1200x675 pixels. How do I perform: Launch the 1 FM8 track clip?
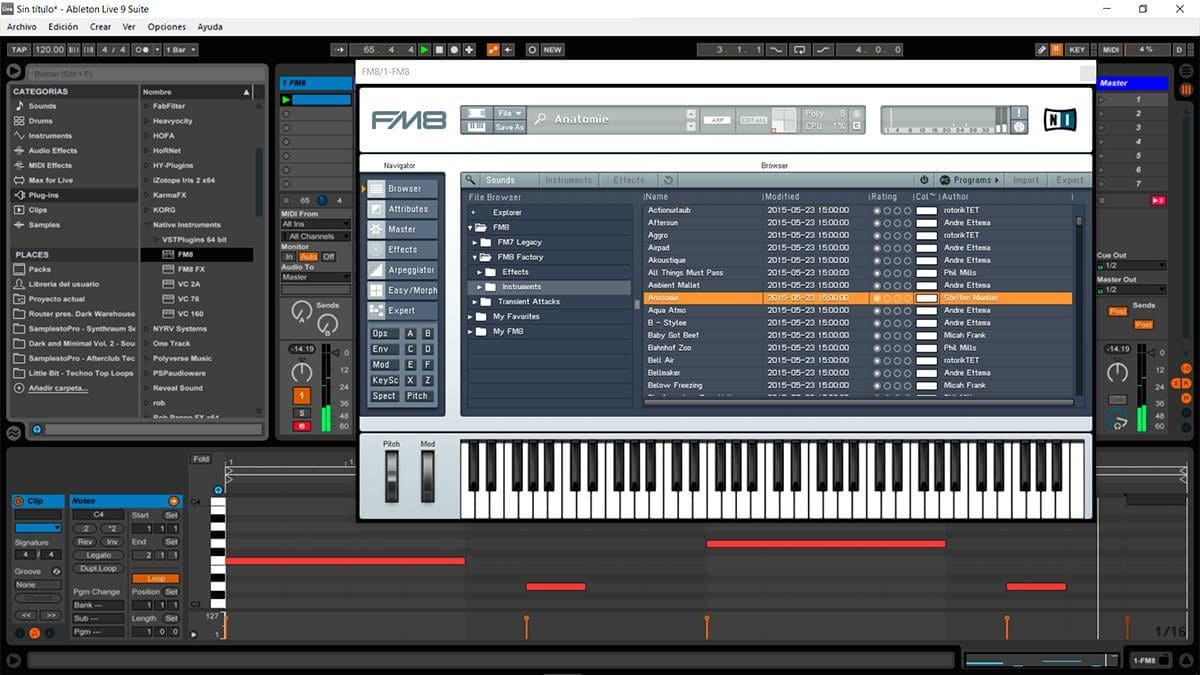click(286, 100)
